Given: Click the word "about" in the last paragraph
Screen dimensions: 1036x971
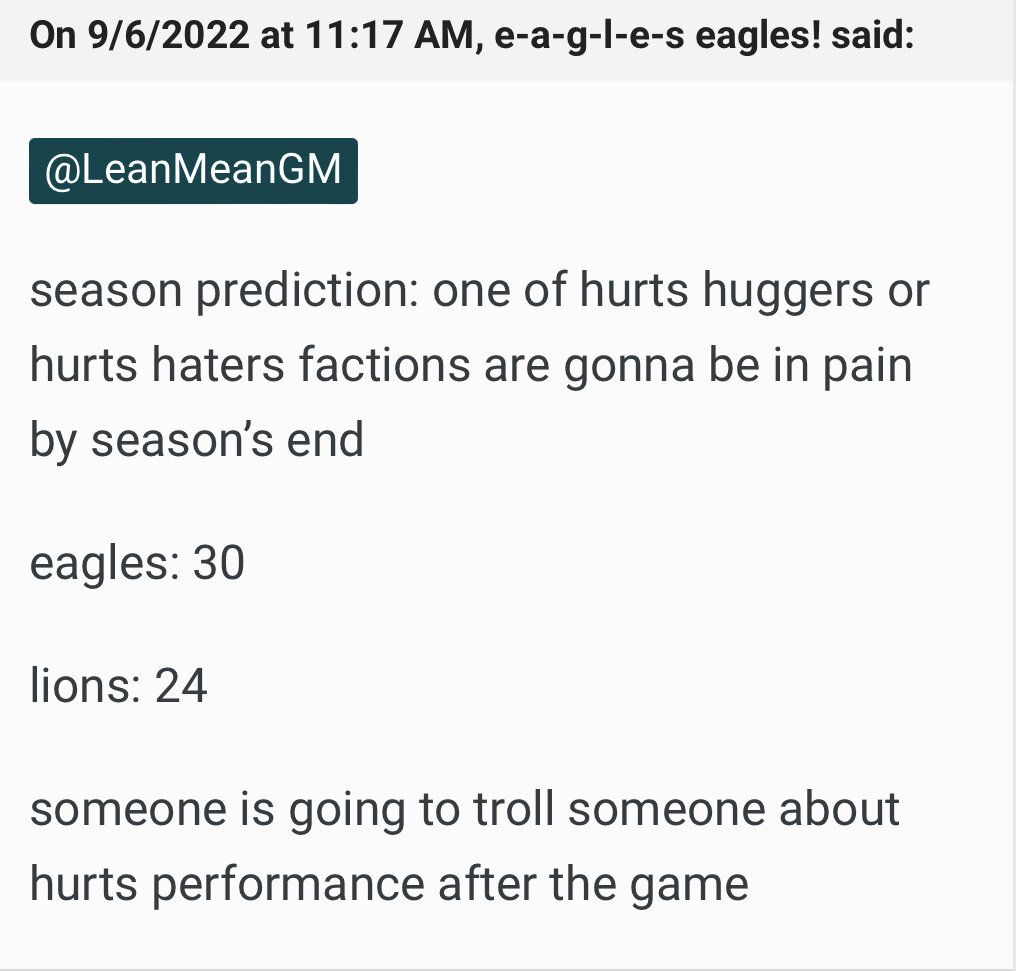Looking at the screenshot, I should click(x=839, y=809).
